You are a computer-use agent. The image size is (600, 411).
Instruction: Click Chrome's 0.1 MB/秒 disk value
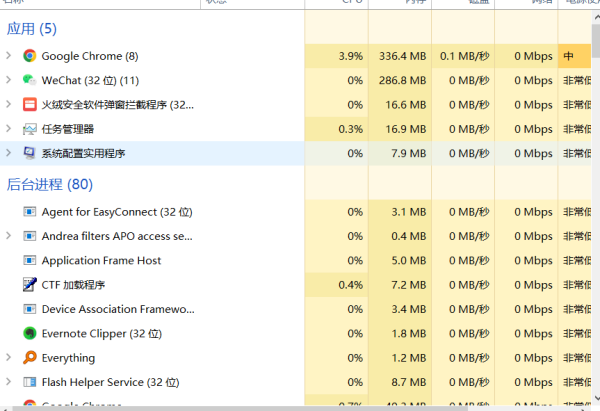coord(465,56)
